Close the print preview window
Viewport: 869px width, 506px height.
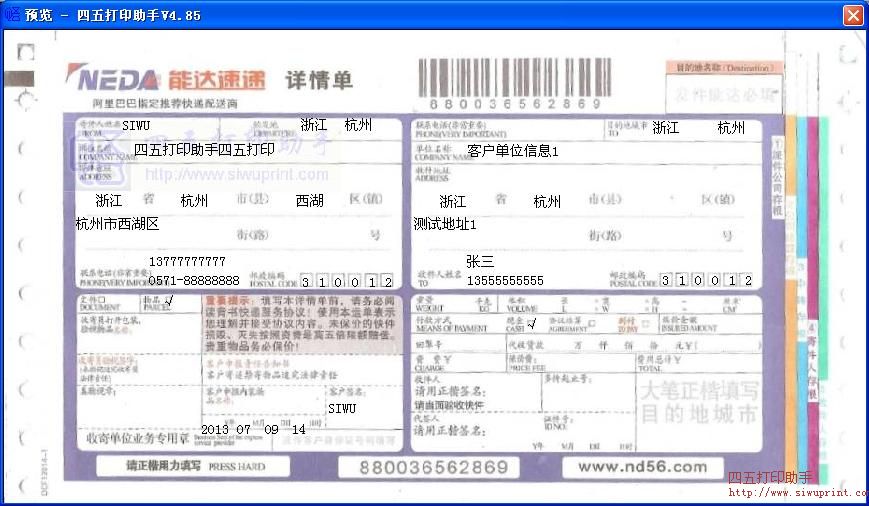click(x=852, y=15)
